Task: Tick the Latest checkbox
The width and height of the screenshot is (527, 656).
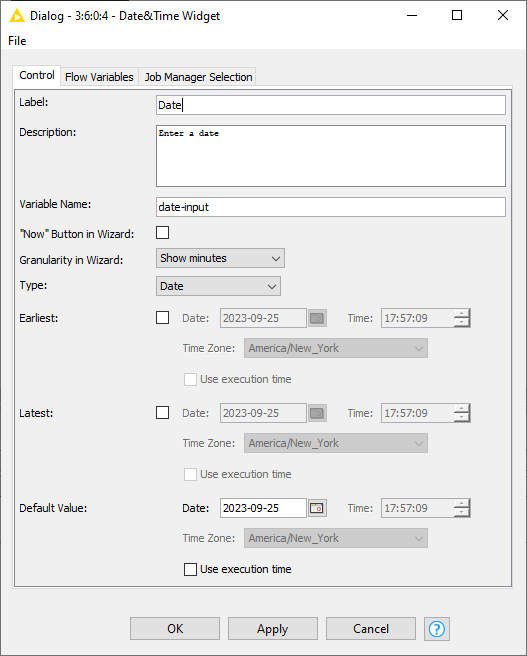Action: [x=162, y=413]
